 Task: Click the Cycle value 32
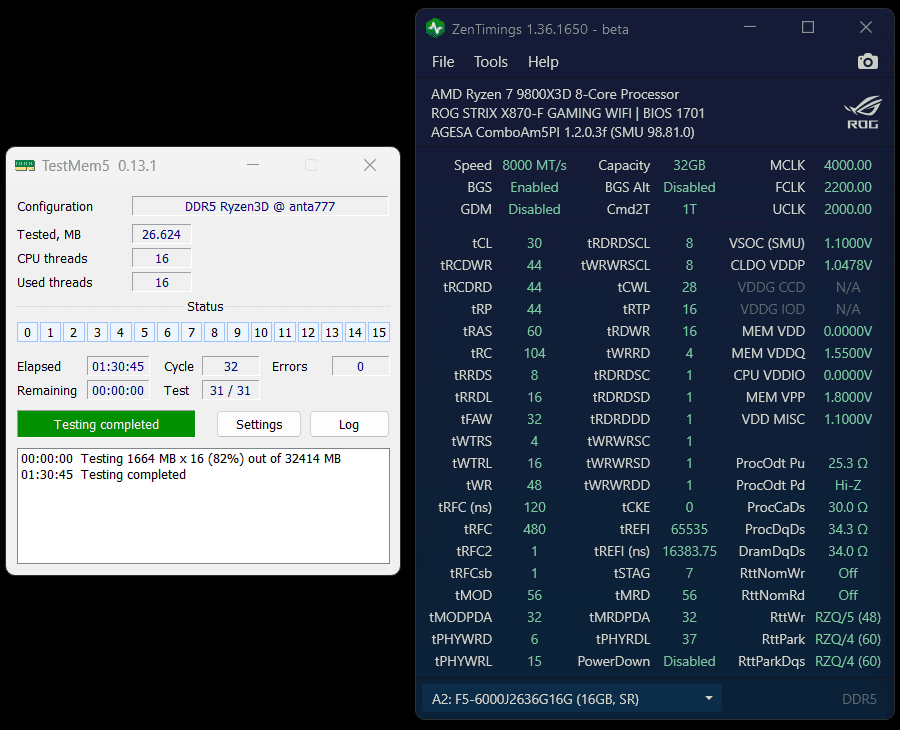(x=231, y=366)
